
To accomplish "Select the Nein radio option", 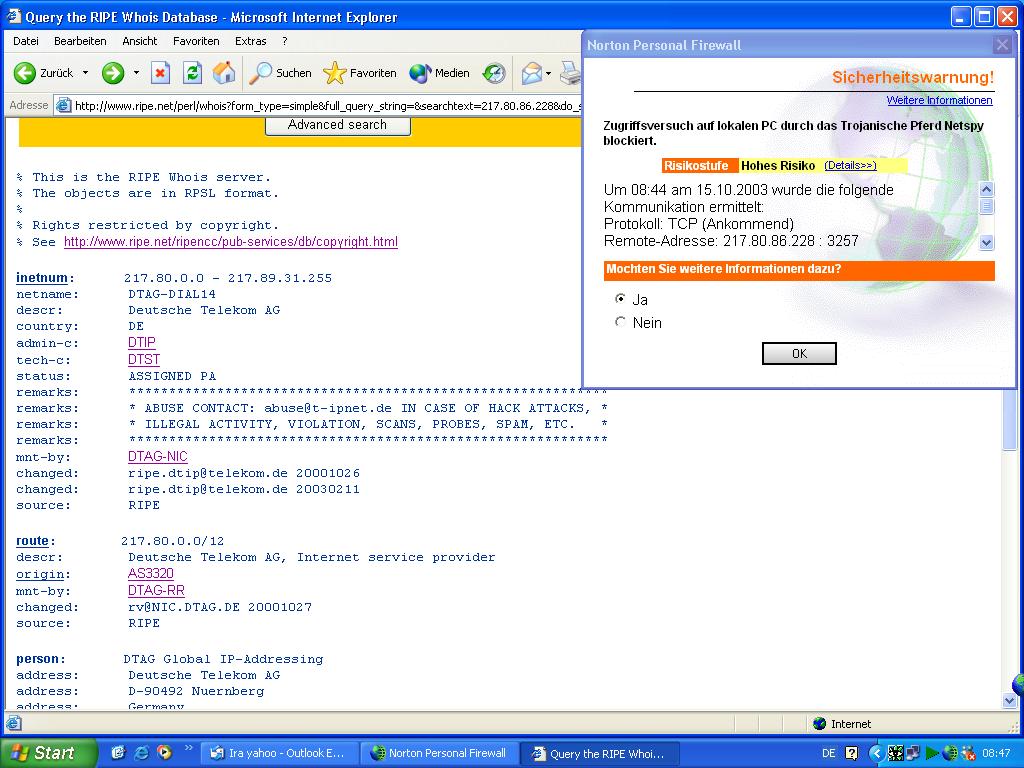I will (620, 322).
